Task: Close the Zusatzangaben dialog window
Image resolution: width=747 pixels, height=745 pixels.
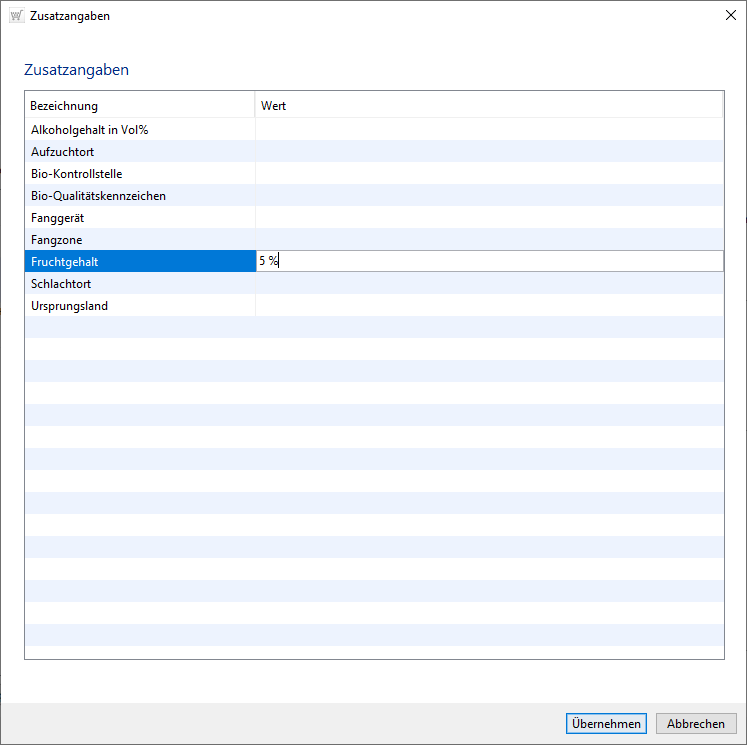Action: (x=729, y=16)
